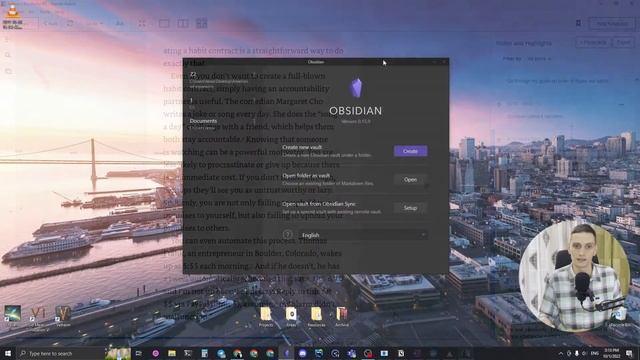Open the Windows notification center
Screen dimensions: 640x360
coord(629,353)
